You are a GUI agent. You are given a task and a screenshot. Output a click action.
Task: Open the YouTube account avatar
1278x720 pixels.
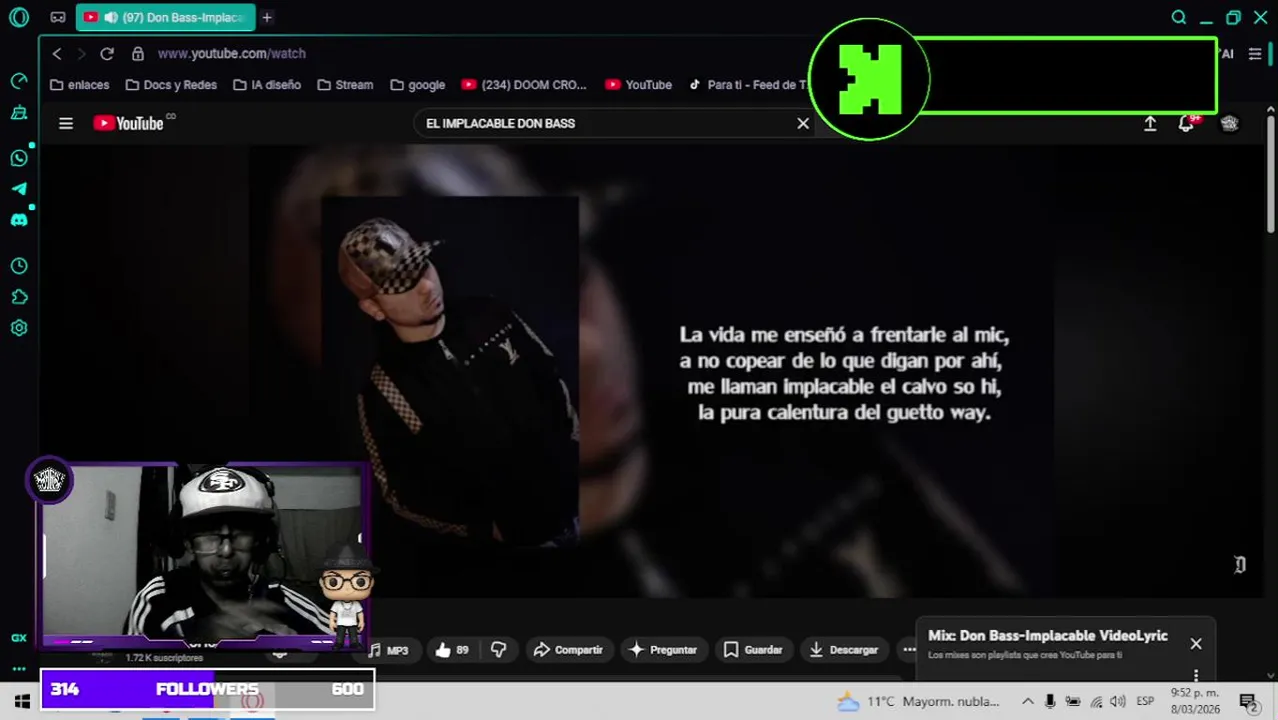pyautogui.click(x=1230, y=123)
